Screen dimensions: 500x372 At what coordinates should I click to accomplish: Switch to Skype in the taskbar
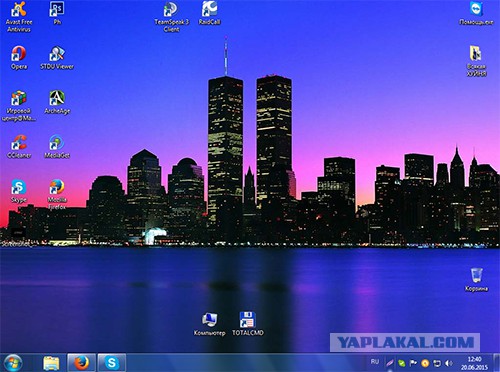(112, 363)
